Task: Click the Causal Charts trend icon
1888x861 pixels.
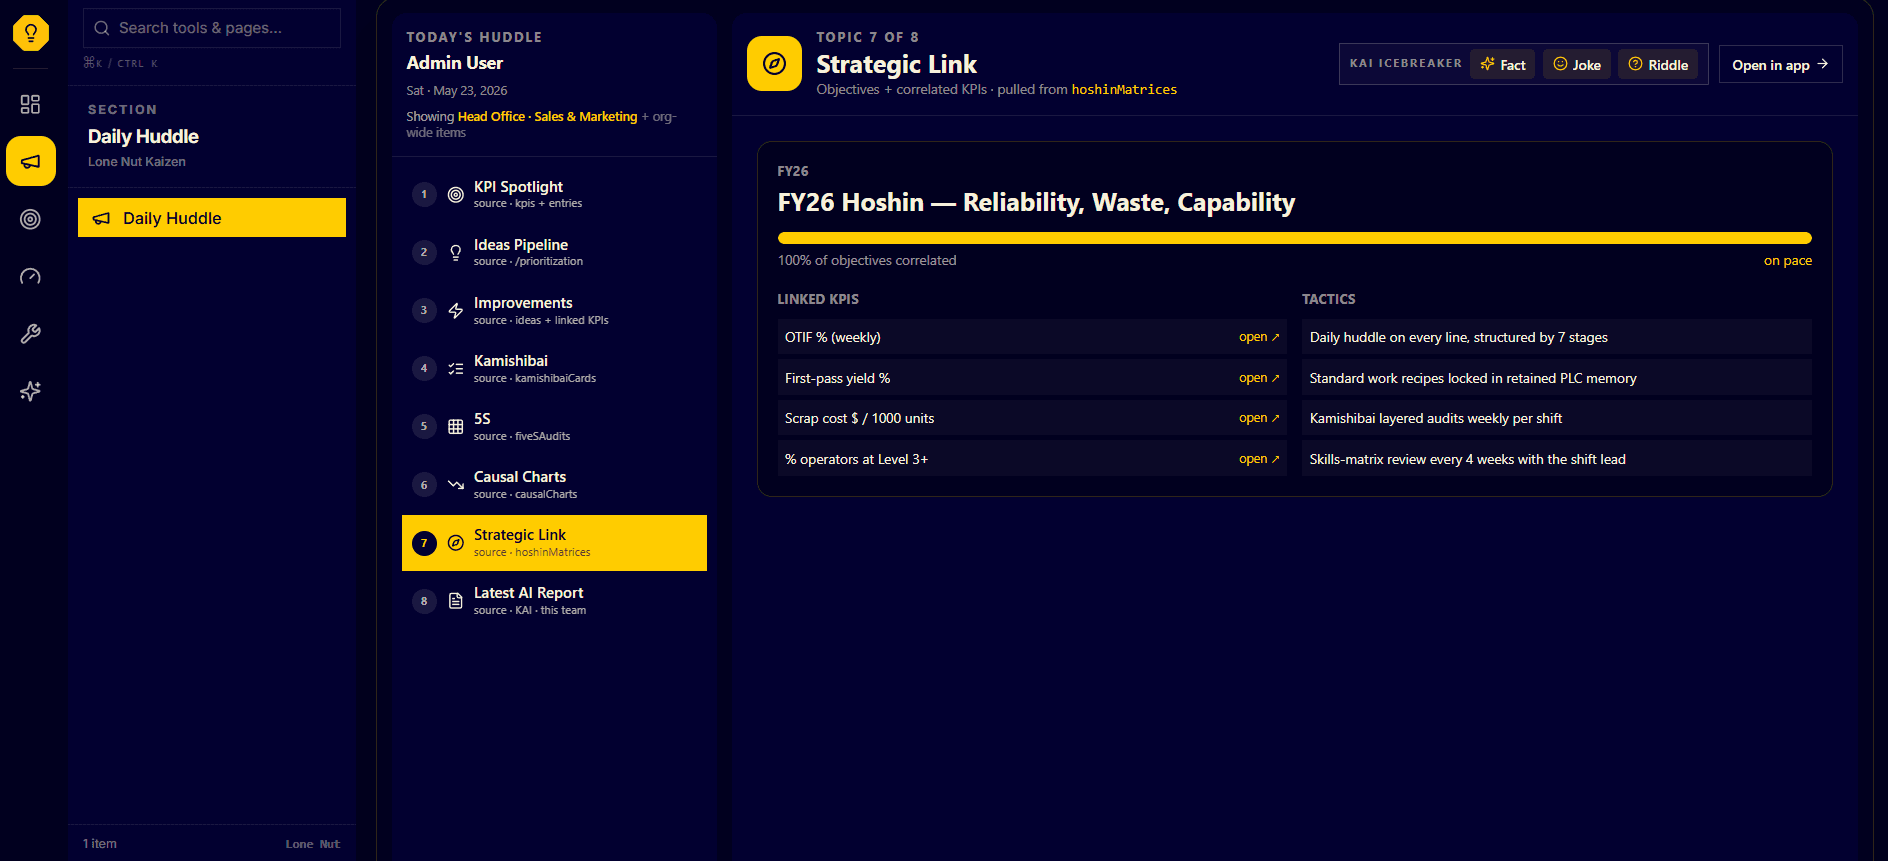Action: click(456, 484)
